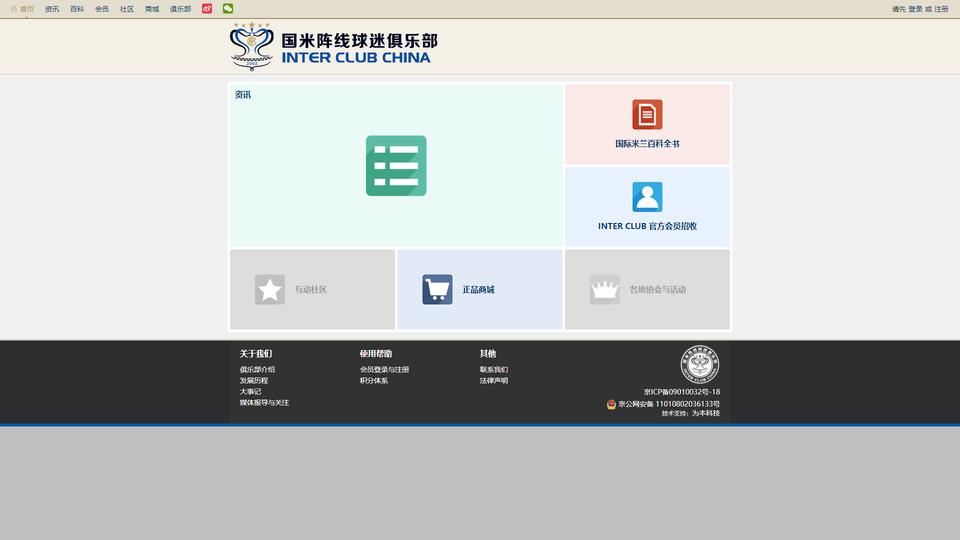Viewport: 960px width, 540px height.
Task: Click the INTER CLUB CHINA banner title
Action: click(x=356, y=58)
